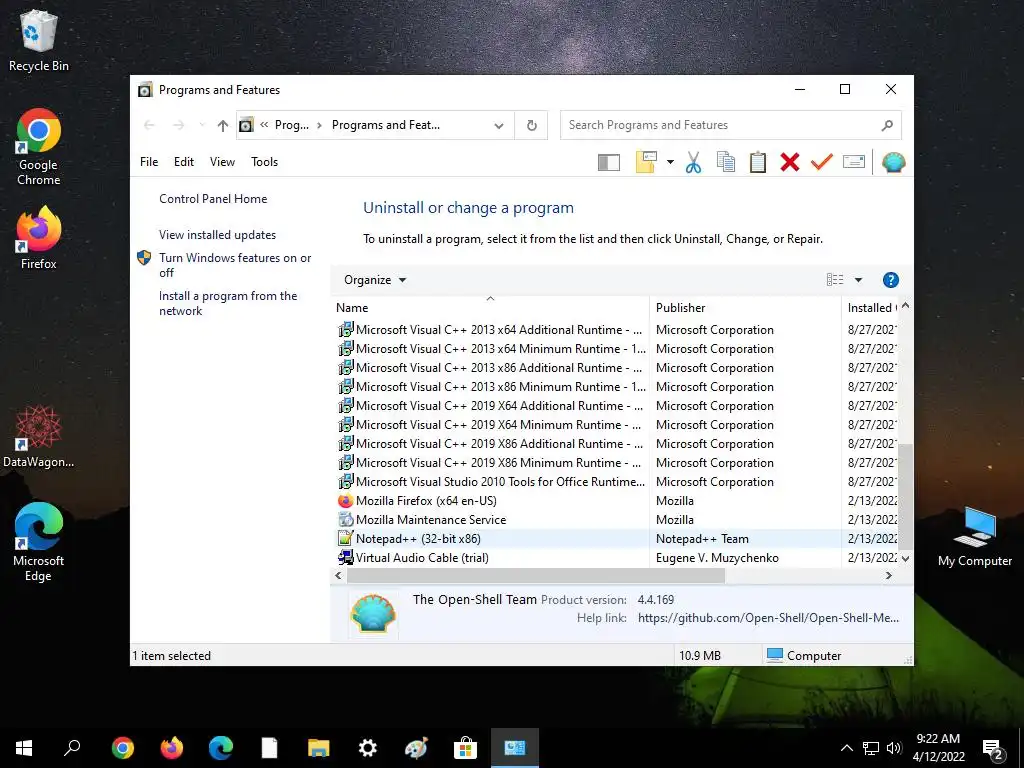Click the orange checkmark Properties icon

point(822,161)
